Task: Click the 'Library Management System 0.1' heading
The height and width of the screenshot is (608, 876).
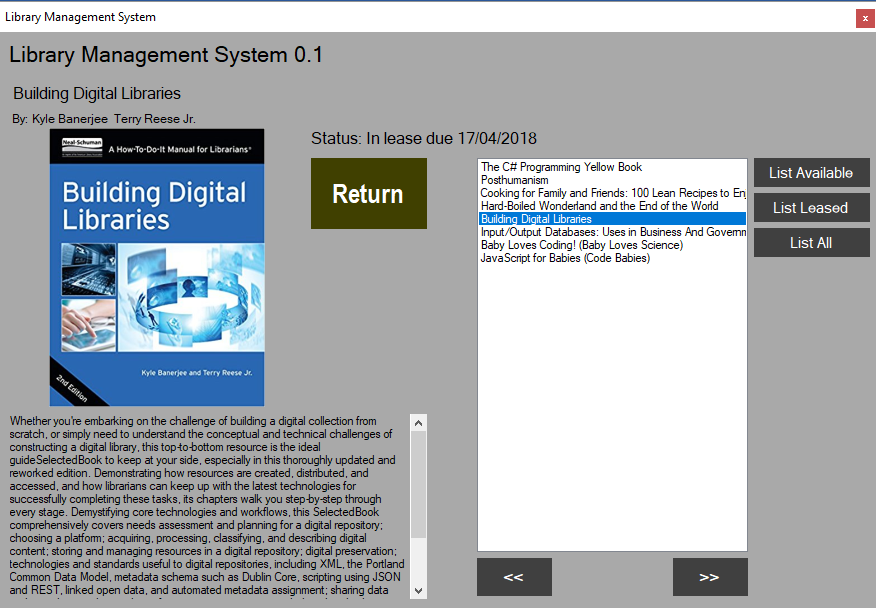Action: pos(166,55)
